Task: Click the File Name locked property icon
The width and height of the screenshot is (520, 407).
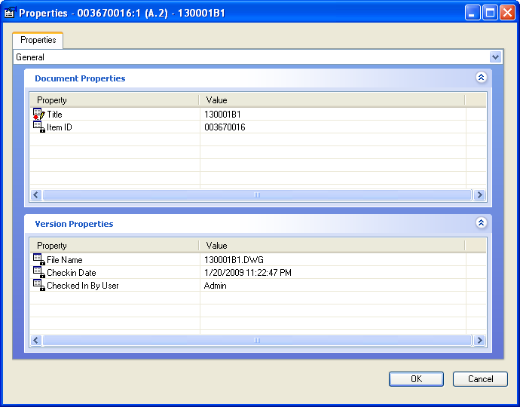Action: (x=39, y=260)
